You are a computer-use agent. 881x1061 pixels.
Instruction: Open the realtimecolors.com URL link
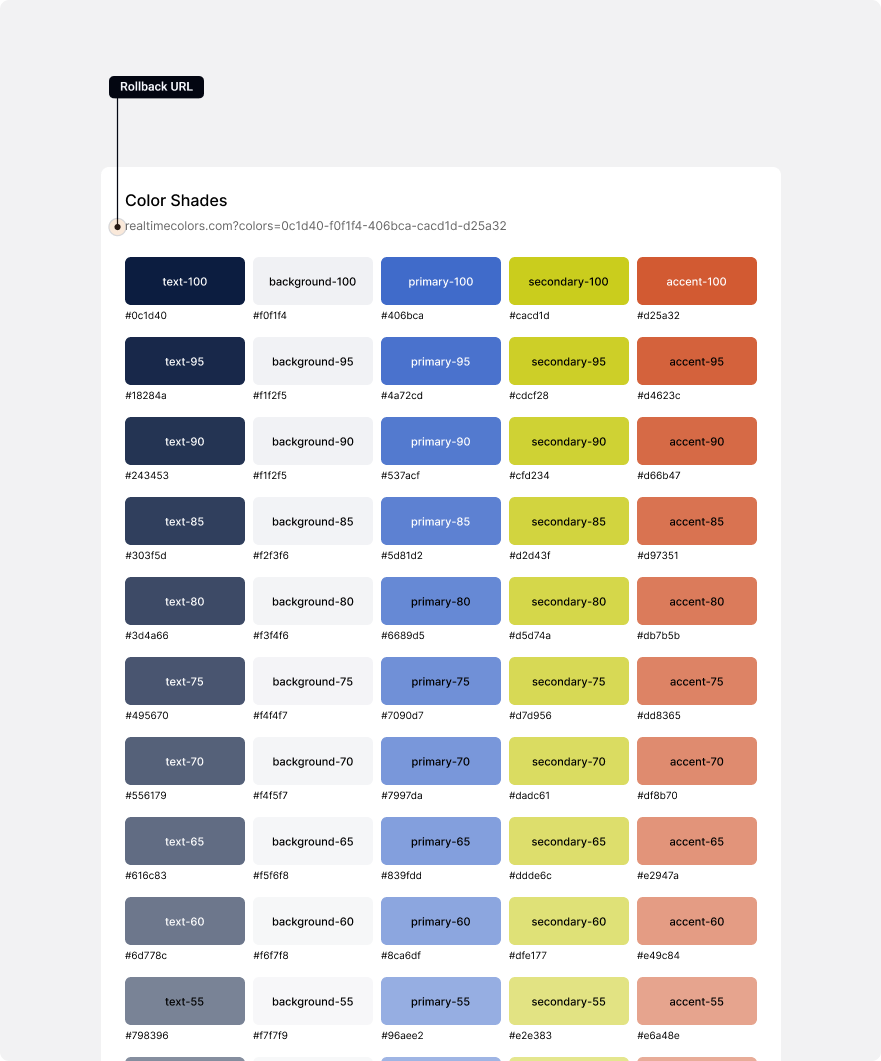click(316, 226)
